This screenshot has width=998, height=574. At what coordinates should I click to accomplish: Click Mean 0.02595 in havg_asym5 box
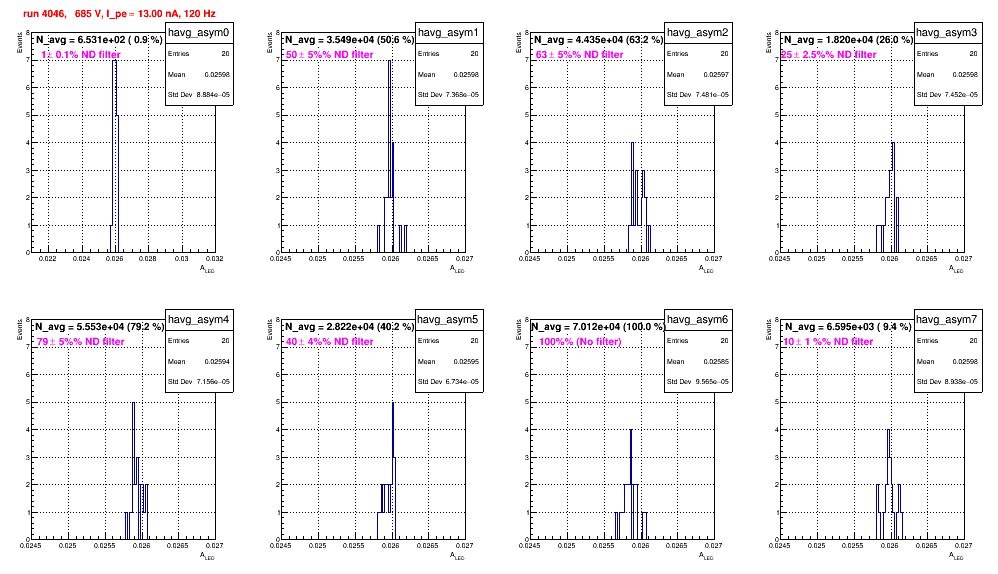(x=449, y=361)
